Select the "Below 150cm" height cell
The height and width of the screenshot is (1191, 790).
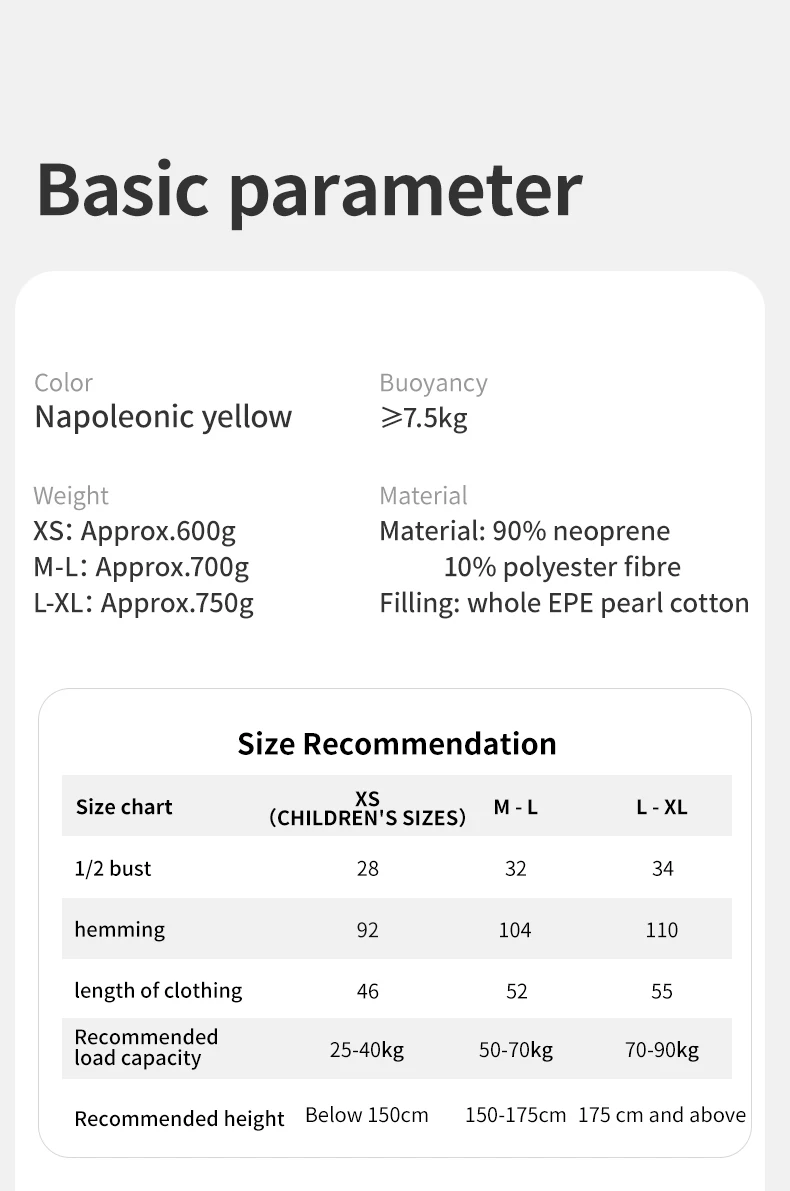(367, 1115)
